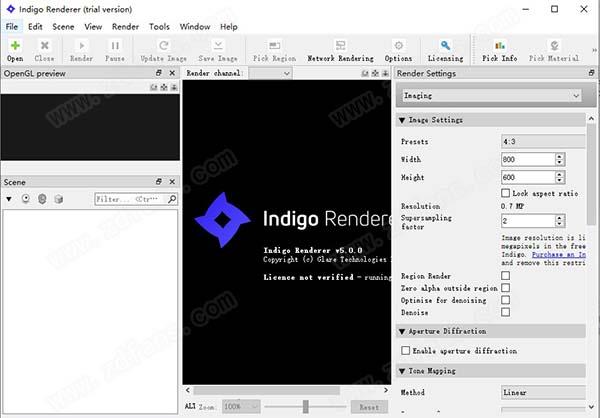
Task: Open the Edit menu
Action: 35,27
